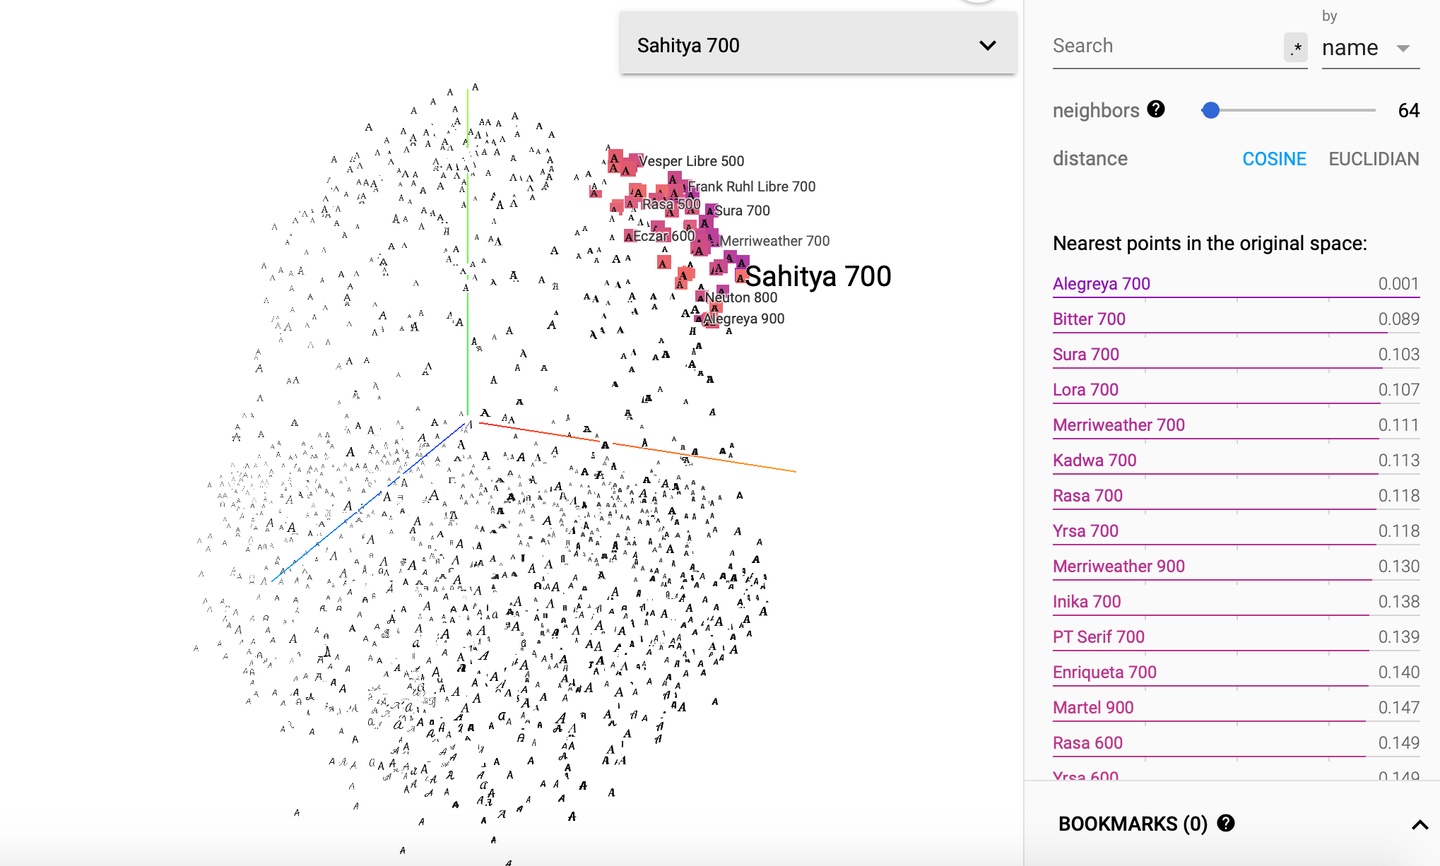
Task: Select the Rasa 500 point in plot
Action: point(671,204)
